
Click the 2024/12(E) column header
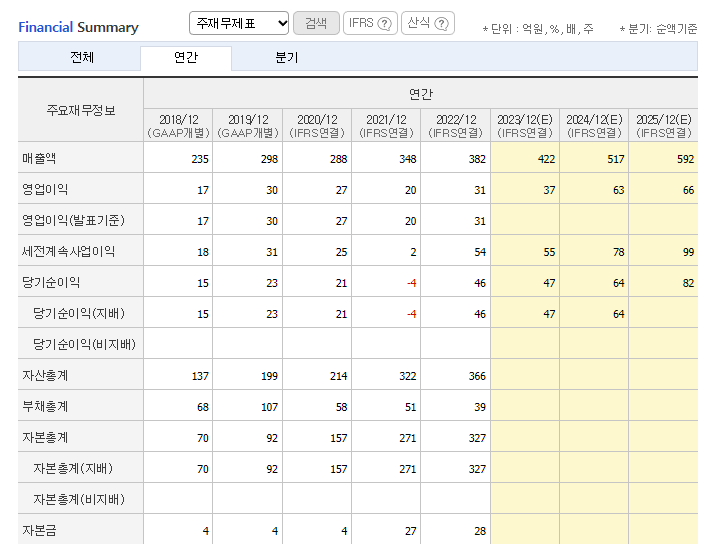[x=594, y=126]
